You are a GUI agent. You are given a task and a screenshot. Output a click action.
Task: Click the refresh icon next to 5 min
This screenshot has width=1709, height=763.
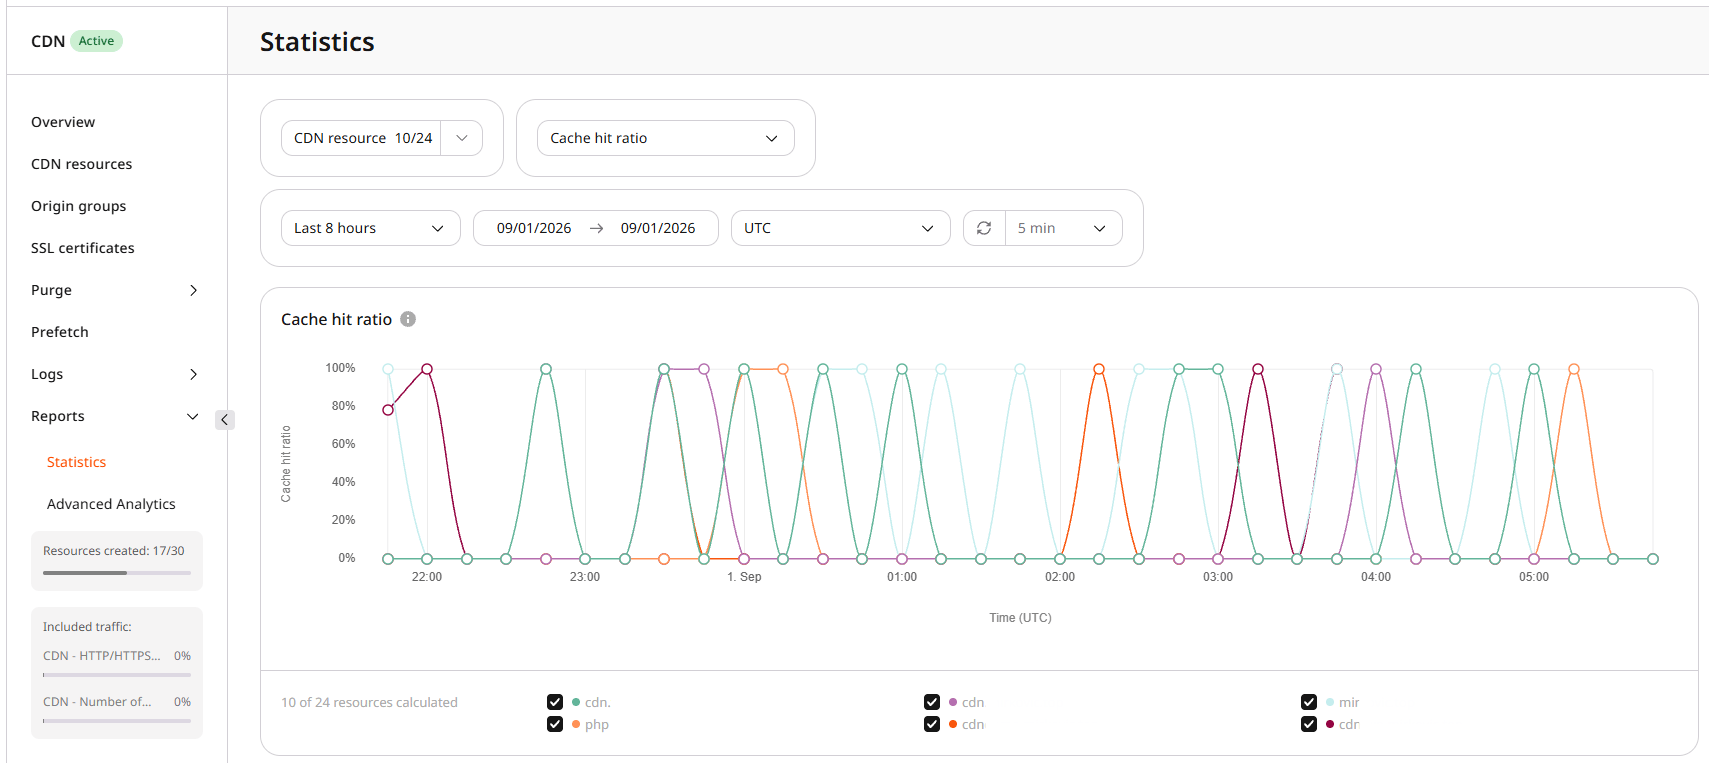click(984, 228)
